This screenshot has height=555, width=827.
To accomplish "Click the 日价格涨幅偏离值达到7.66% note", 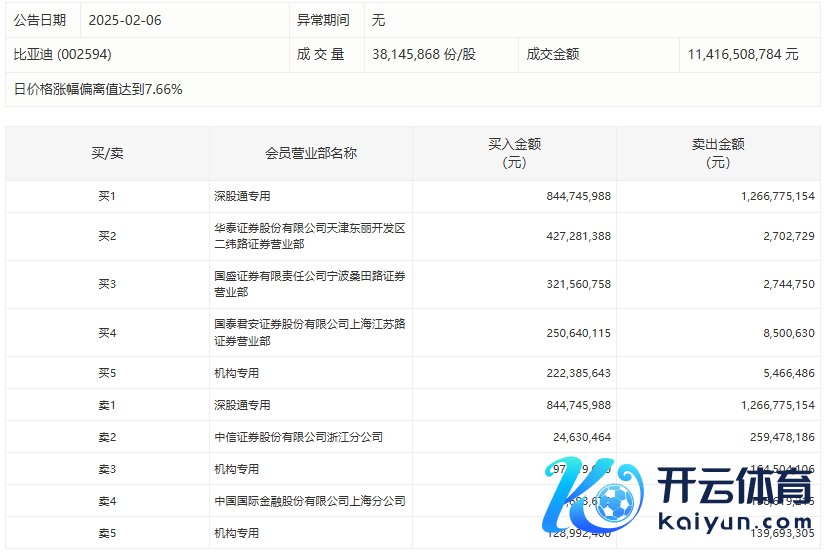I will click(98, 89).
